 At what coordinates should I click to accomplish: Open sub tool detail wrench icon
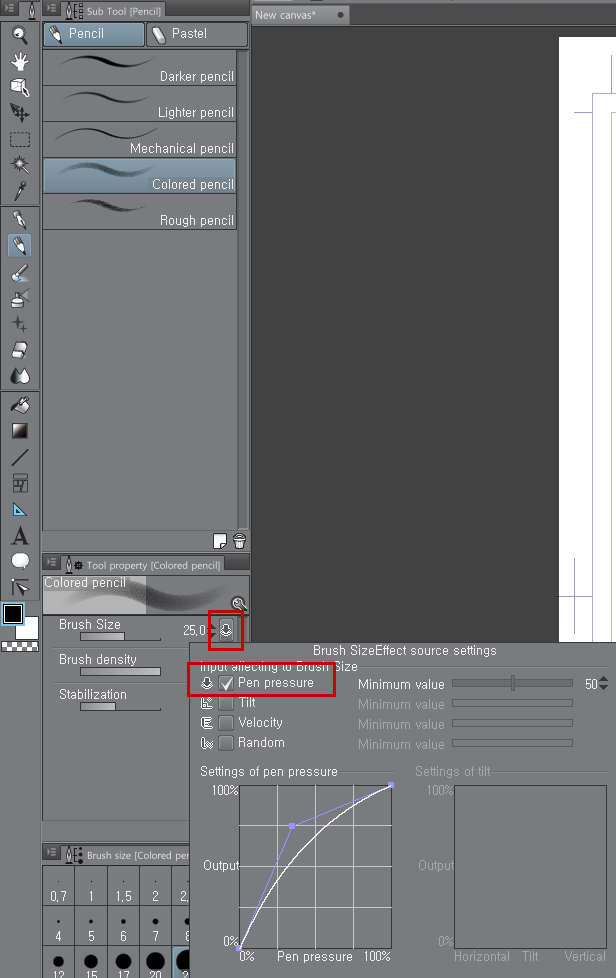tap(238, 604)
